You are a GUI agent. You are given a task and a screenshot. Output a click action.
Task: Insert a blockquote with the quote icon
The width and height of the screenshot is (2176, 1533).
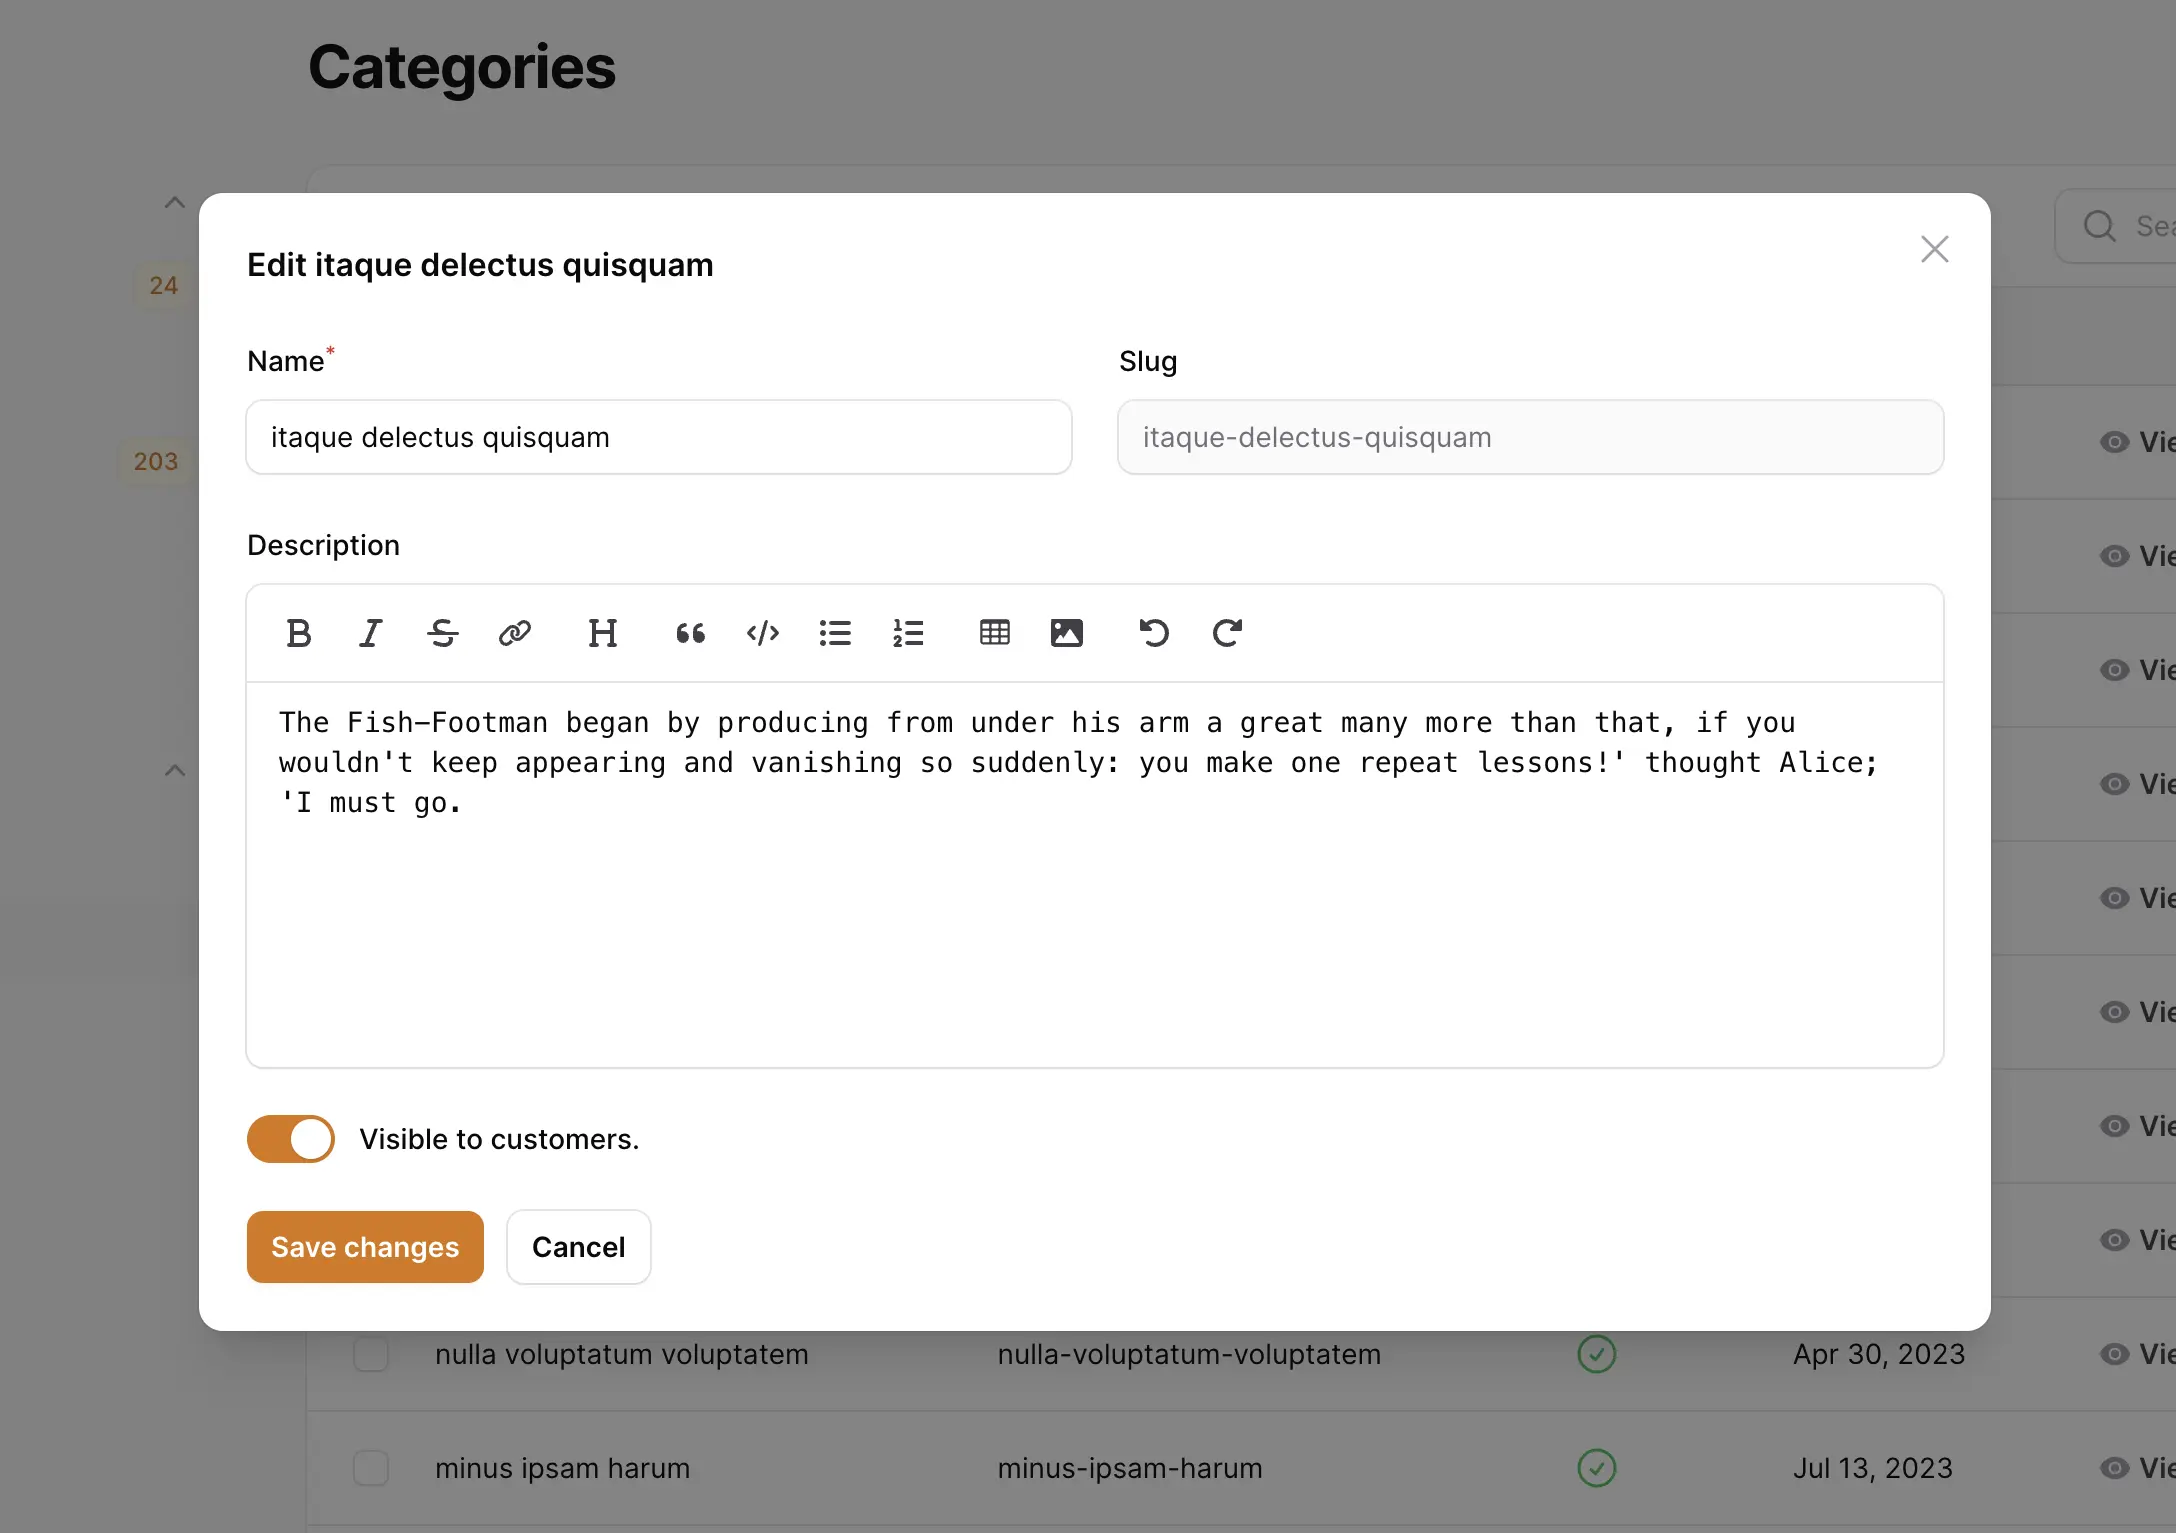click(x=690, y=633)
